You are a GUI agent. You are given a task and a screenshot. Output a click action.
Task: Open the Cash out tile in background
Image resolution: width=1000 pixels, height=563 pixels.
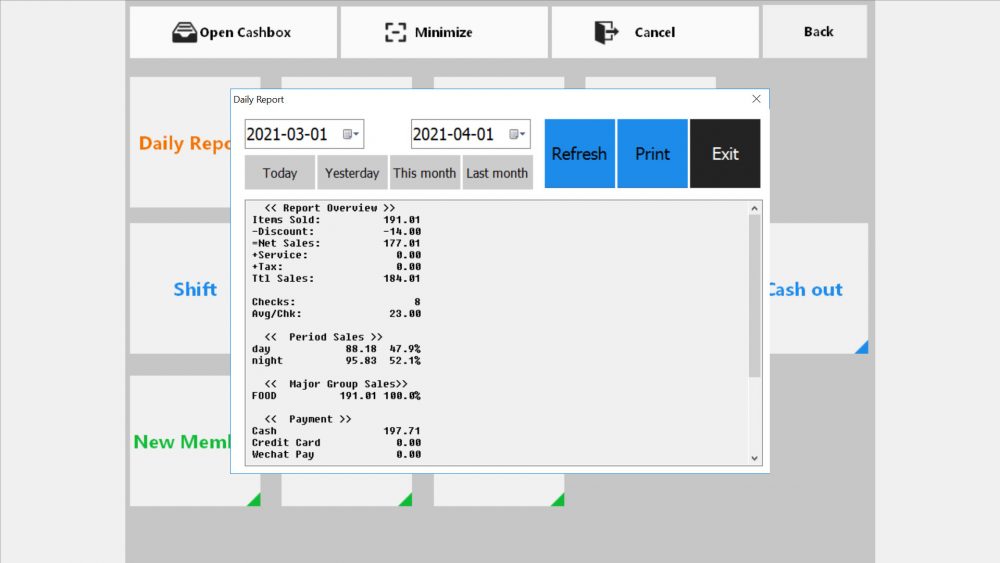click(818, 289)
